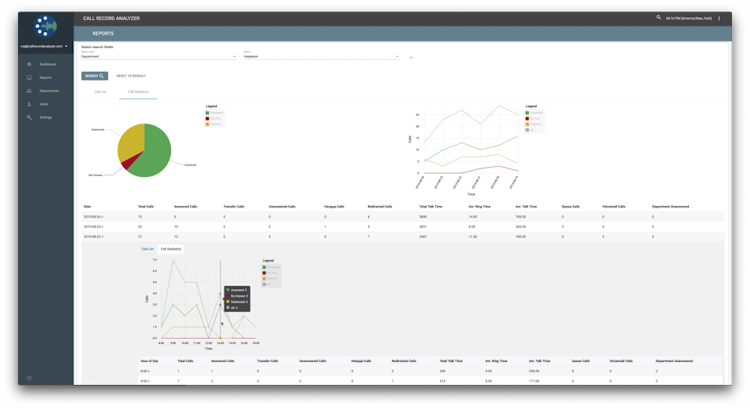
Task: Open Settings via its wrench icon
Action: [29, 117]
